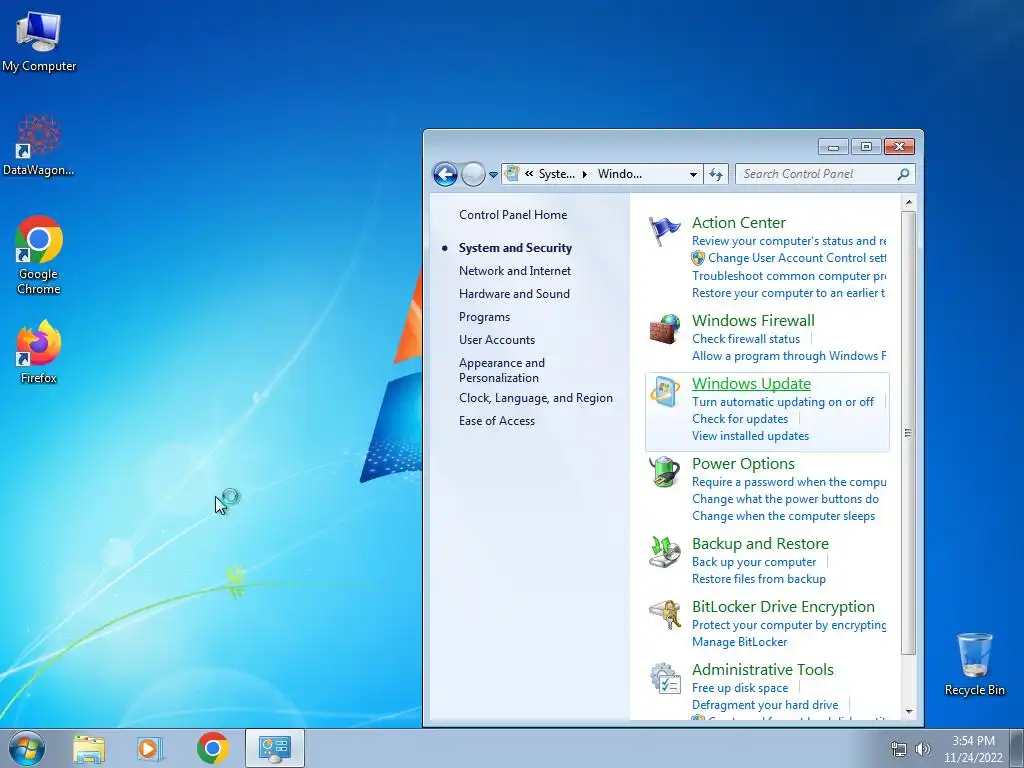Open the Recycle Bin on the desktop
This screenshot has height=768, width=1024.
(x=974, y=664)
